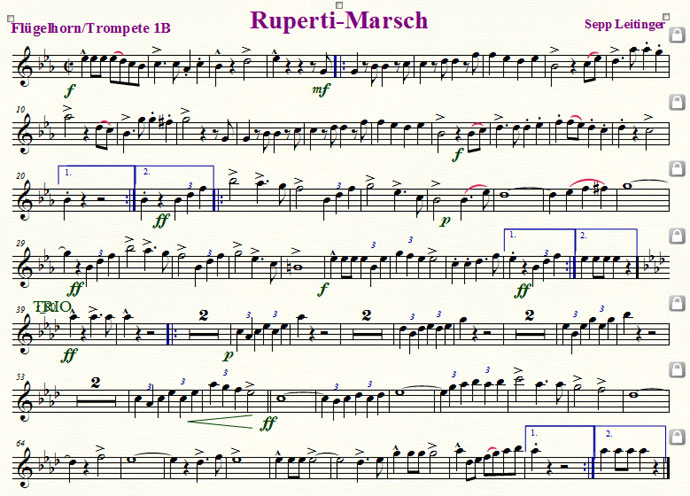Toggle the lock icon for the TRIO system at measure 39
690x496 pixels.
point(677,303)
